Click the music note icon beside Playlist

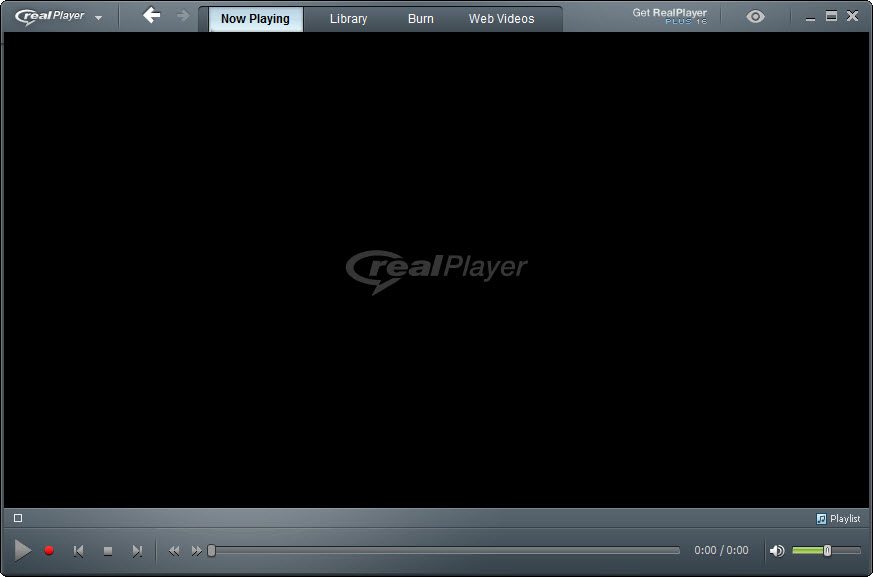coord(821,519)
